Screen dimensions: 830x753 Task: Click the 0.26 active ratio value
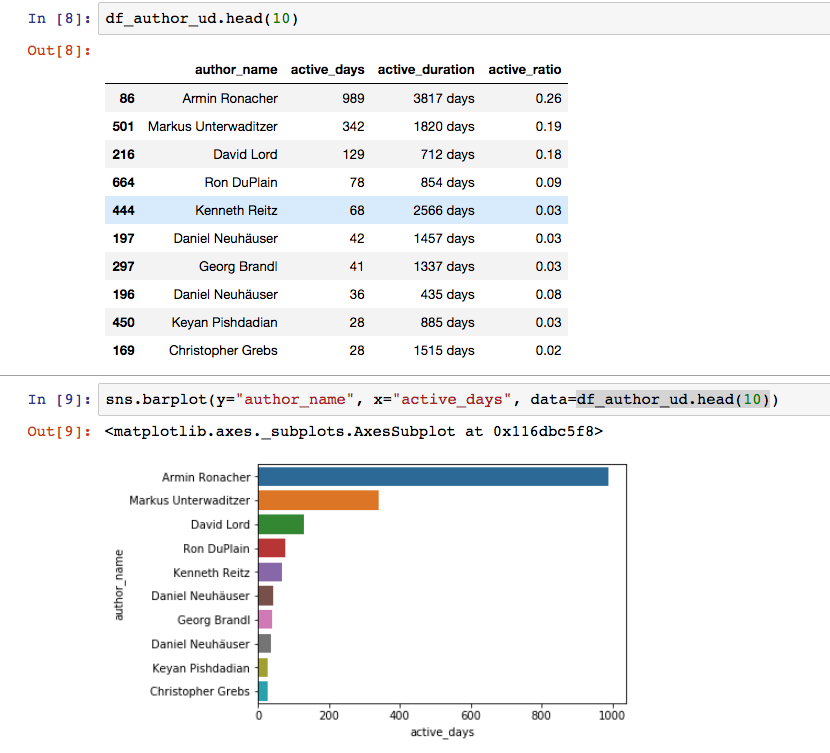point(548,98)
